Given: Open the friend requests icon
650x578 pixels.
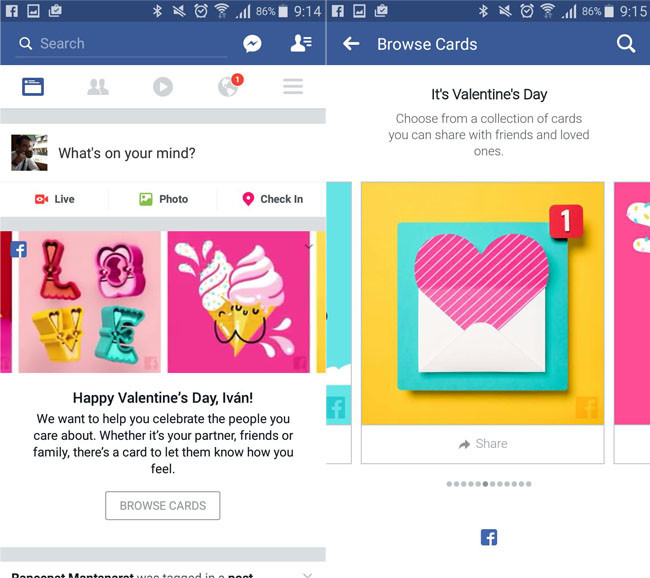Looking at the screenshot, I should point(301,43).
